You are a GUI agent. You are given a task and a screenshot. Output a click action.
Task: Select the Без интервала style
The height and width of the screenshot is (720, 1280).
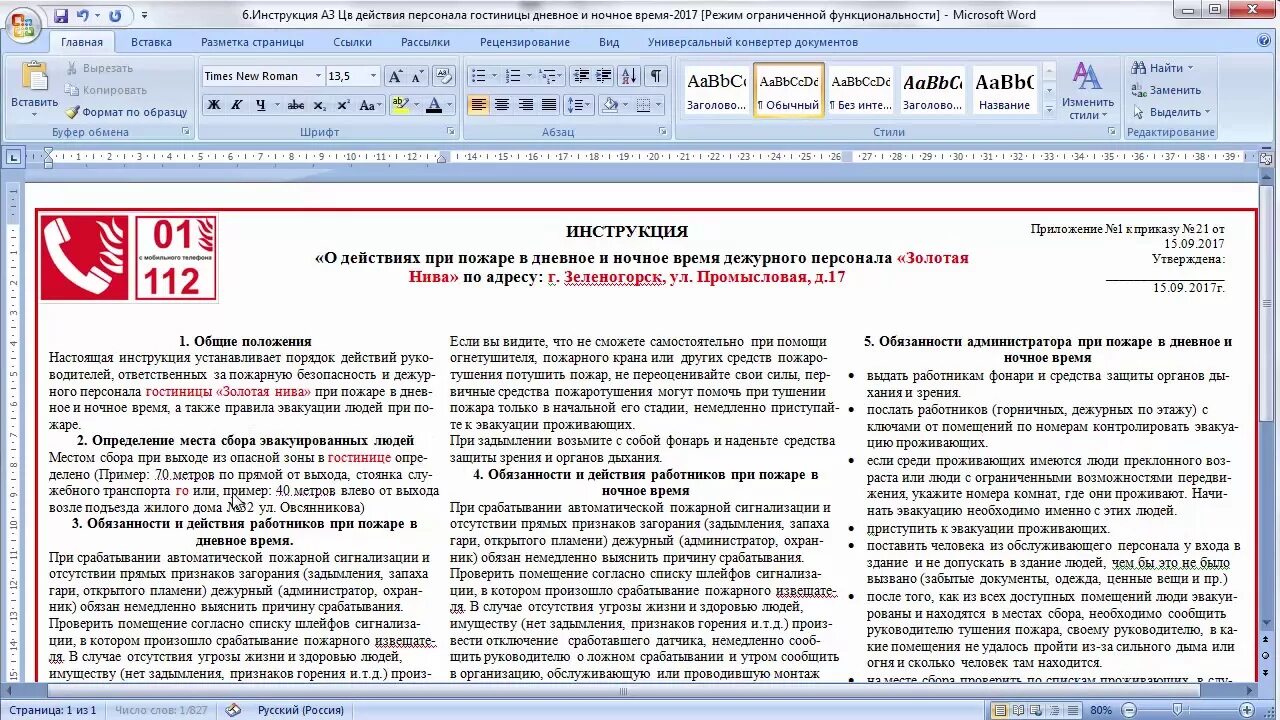[861, 91]
